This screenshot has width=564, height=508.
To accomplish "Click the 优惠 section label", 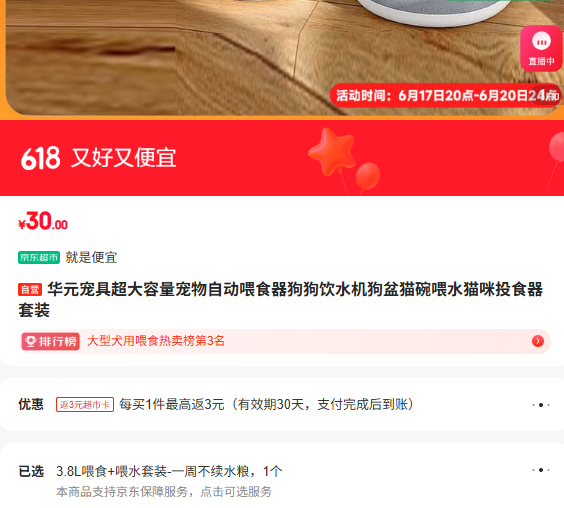I will tap(31, 404).
